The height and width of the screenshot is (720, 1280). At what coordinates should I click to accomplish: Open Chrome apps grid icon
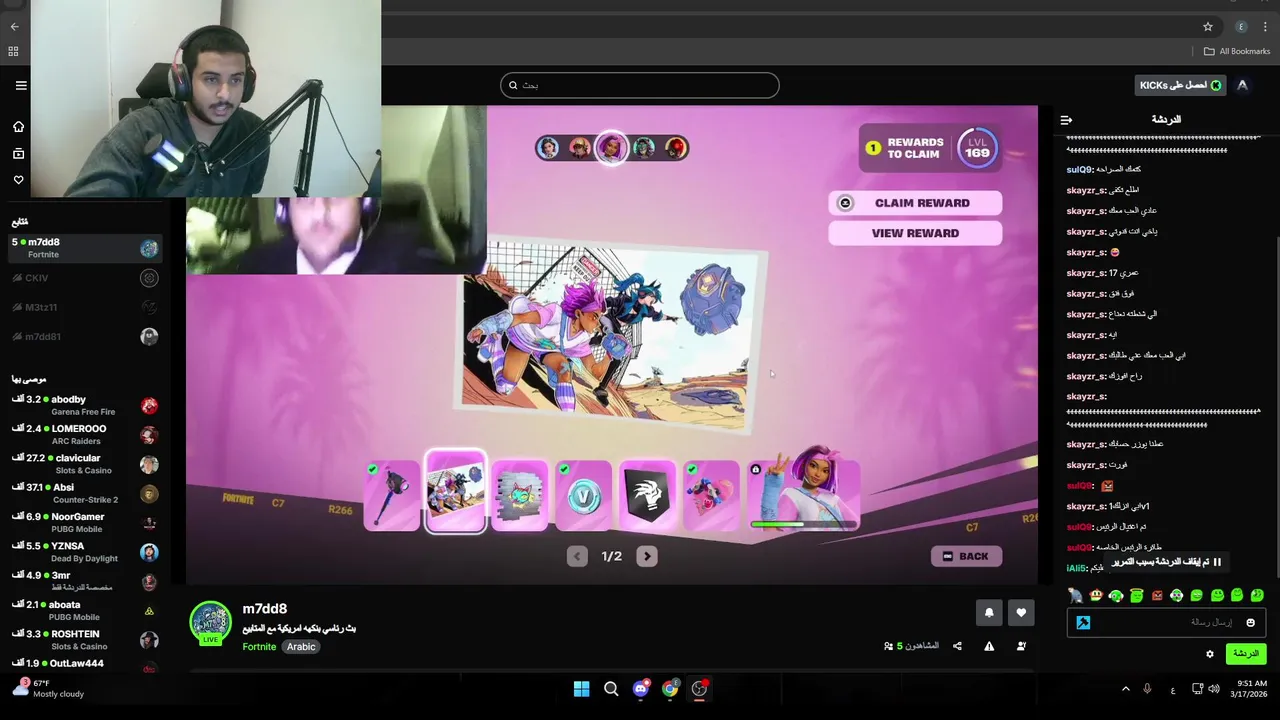tap(13, 51)
